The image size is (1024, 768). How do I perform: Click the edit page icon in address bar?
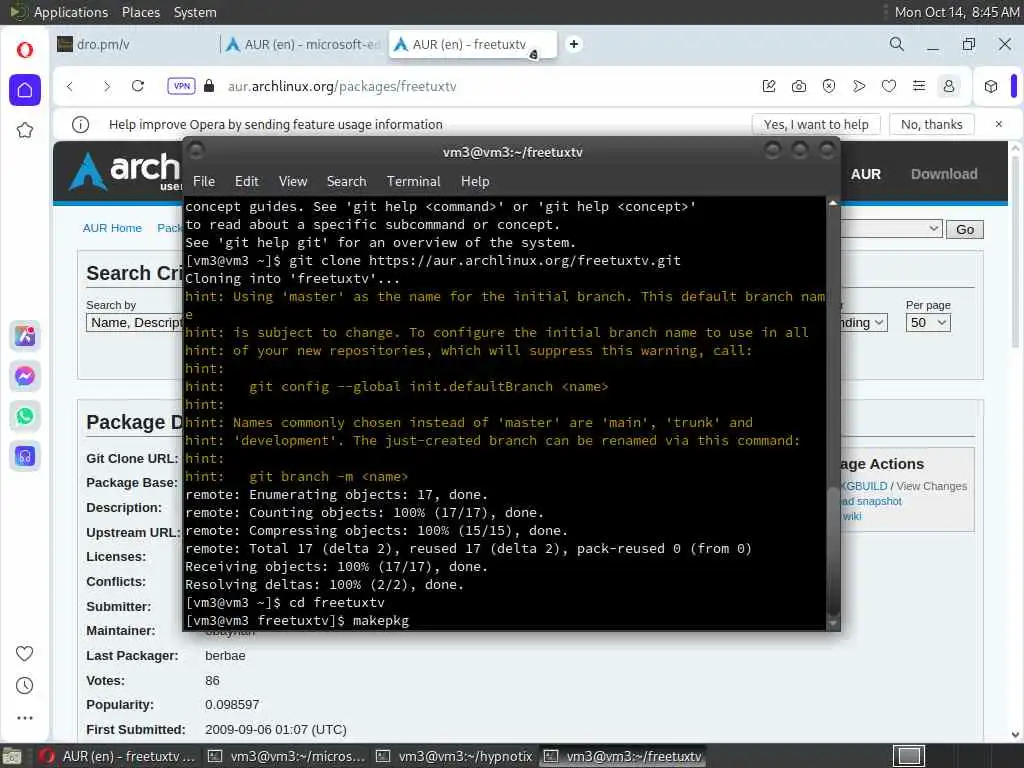[x=769, y=86]
